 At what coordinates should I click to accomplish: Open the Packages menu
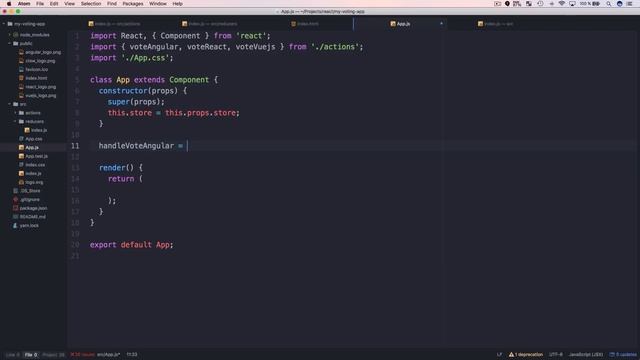click(x=133, y=4)
